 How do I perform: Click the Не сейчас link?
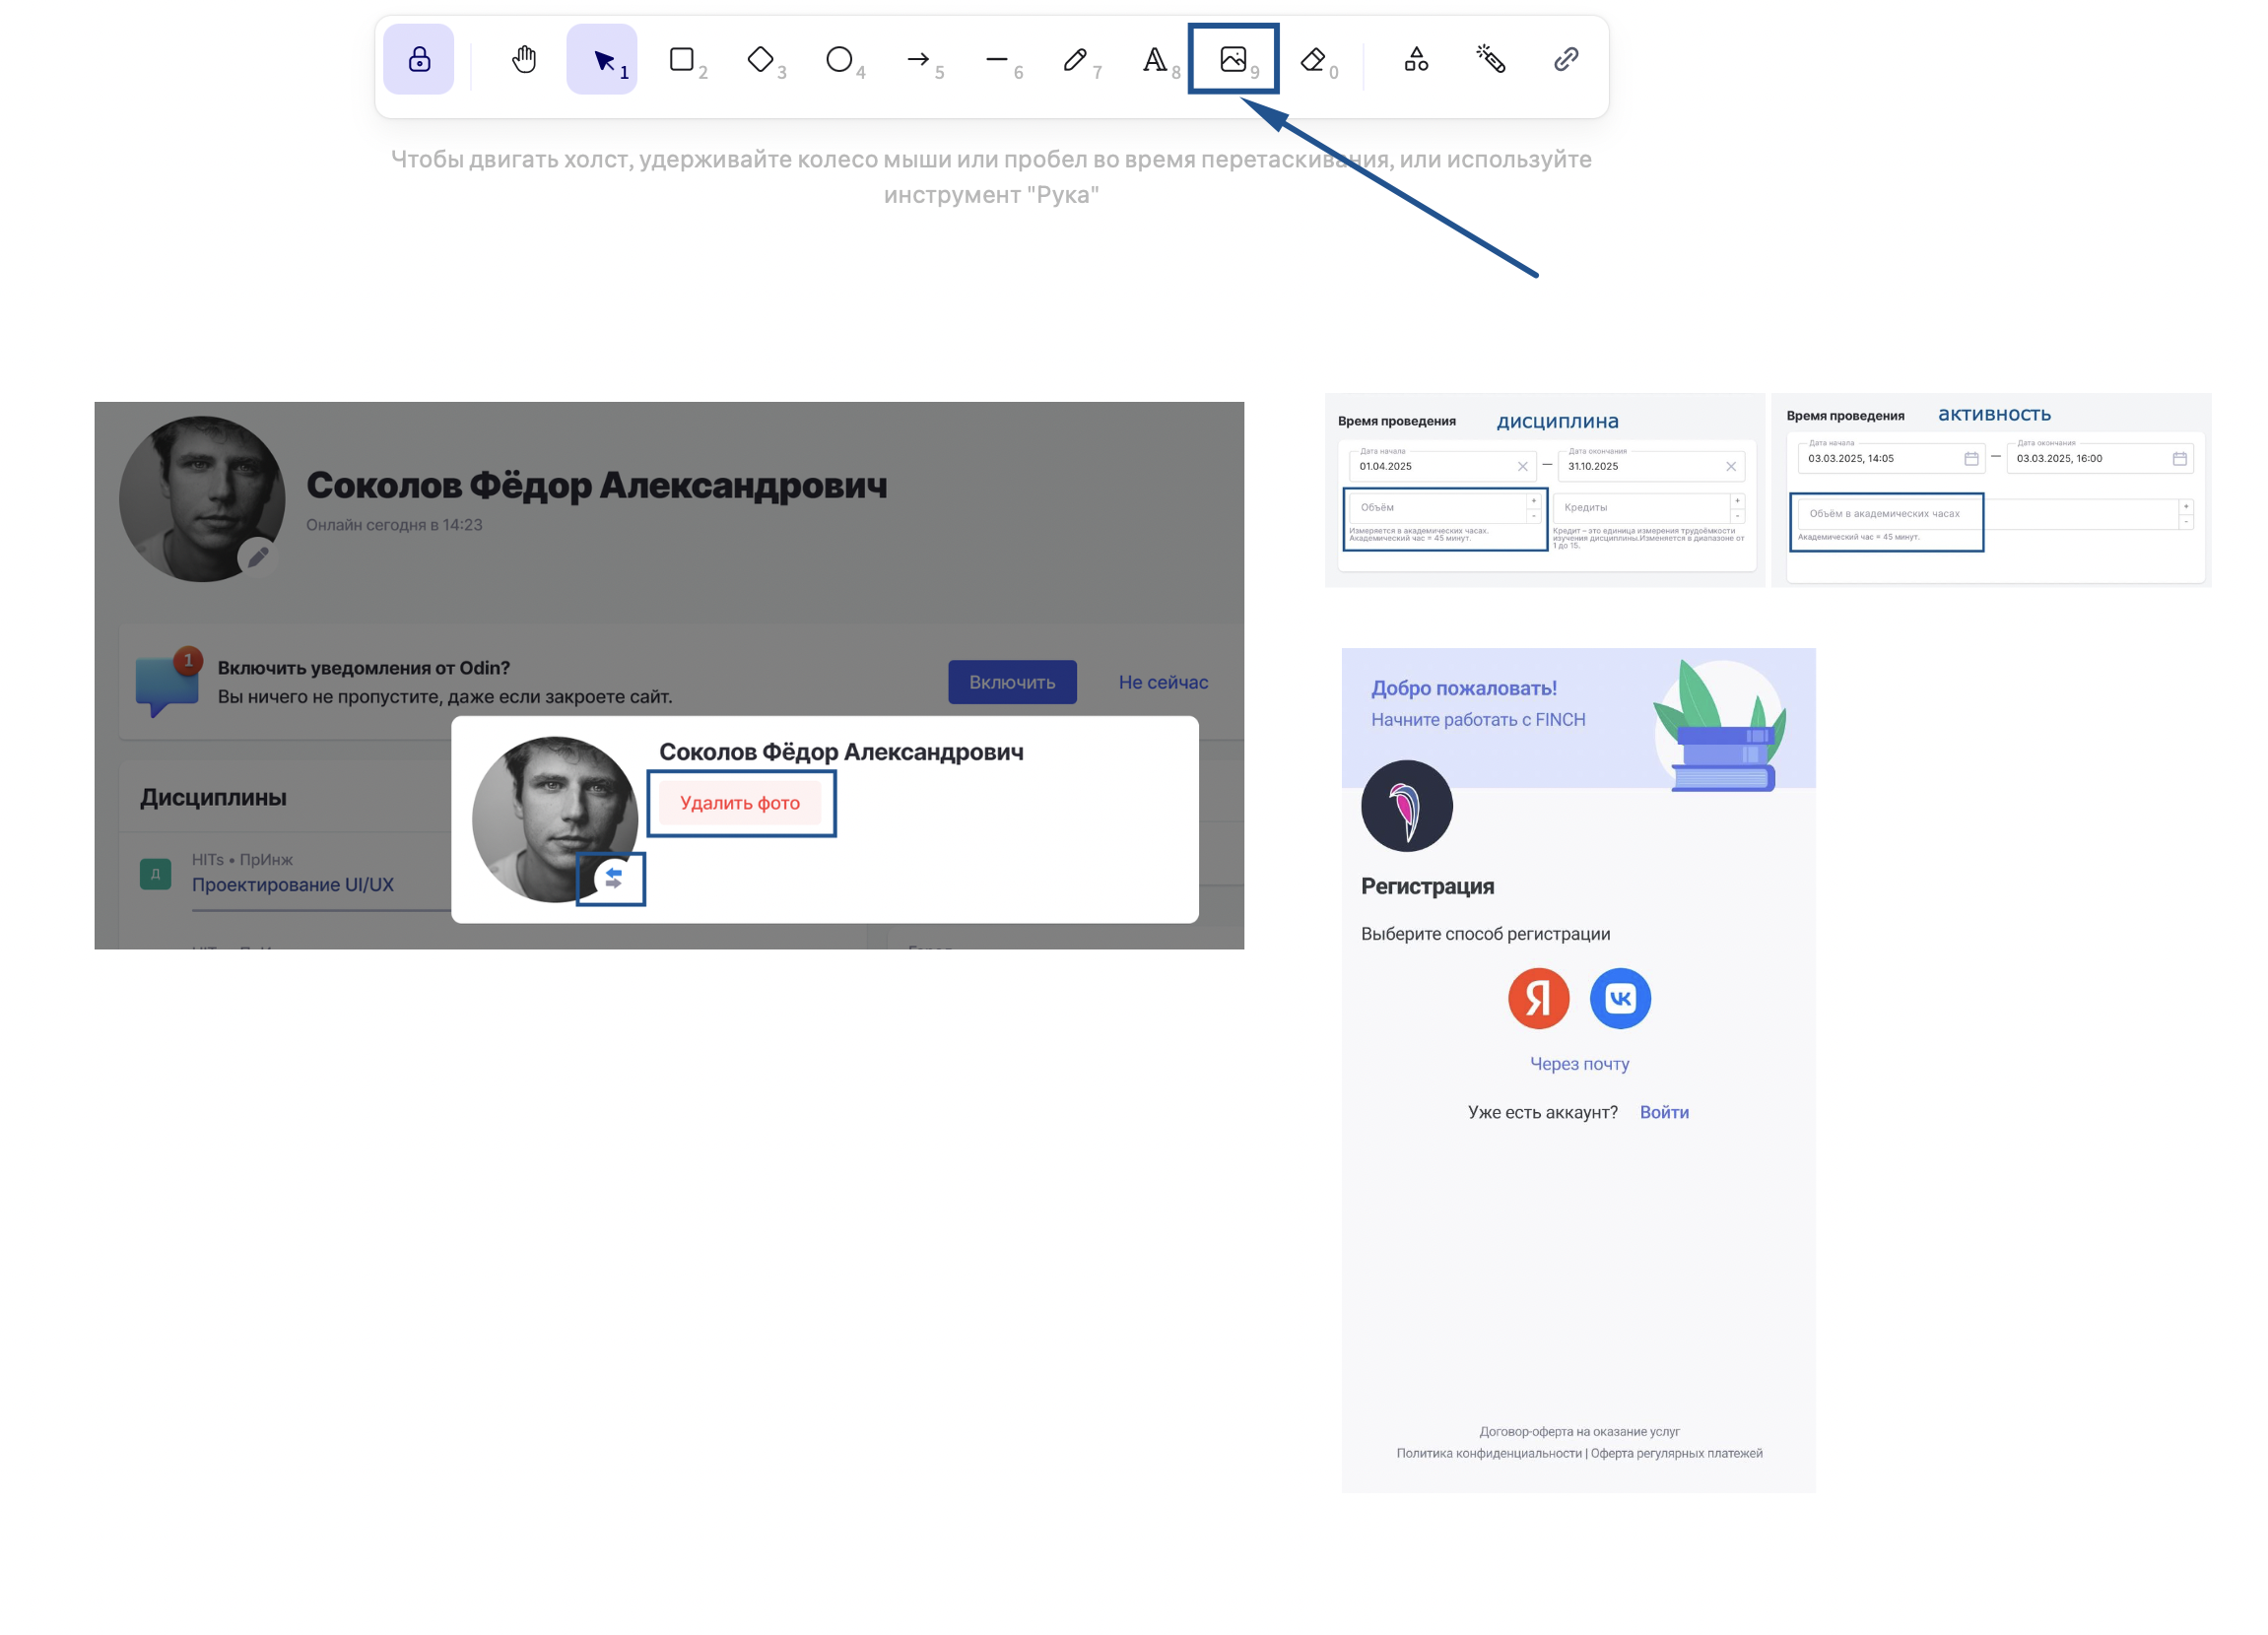[x=1163, y=682]
